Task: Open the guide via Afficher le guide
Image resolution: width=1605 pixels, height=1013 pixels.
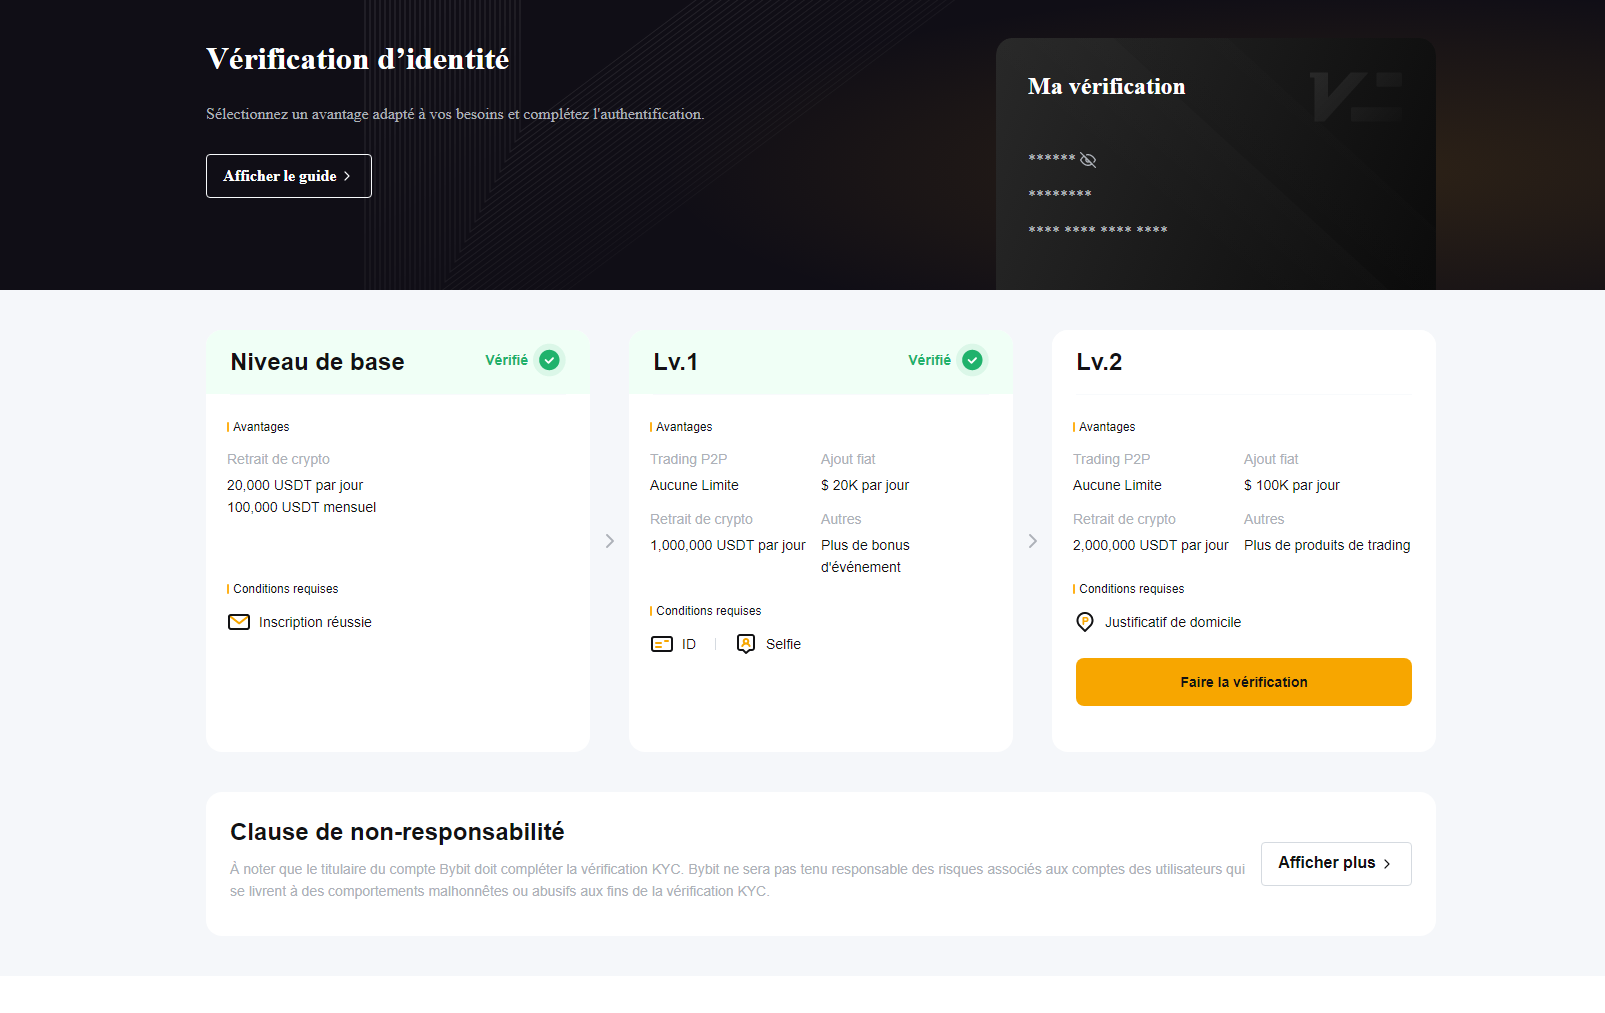Action: (x=288, y=176)
